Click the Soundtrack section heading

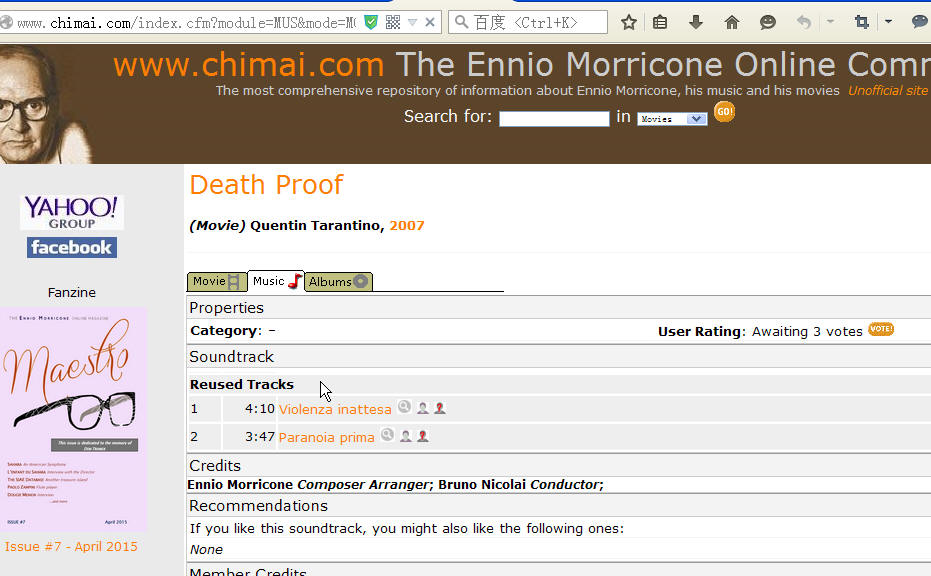232,357
